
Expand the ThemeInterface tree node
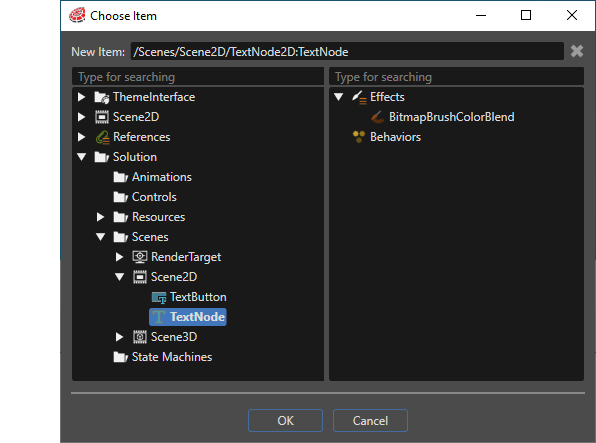(81, 97)
